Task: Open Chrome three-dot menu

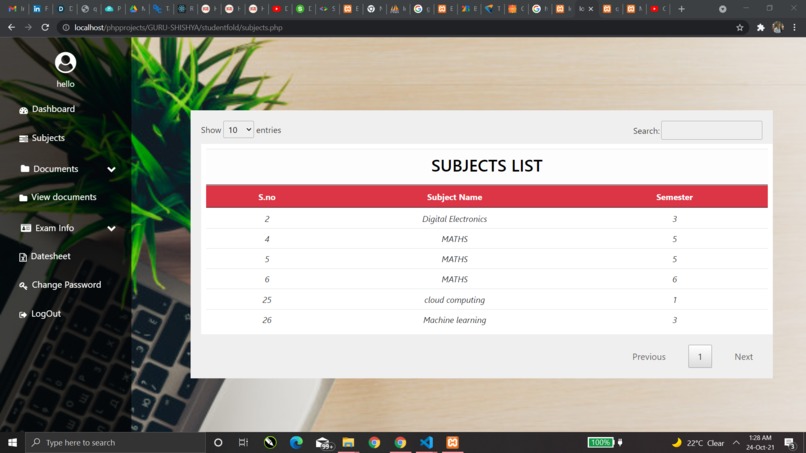Action: click(795, 28)
